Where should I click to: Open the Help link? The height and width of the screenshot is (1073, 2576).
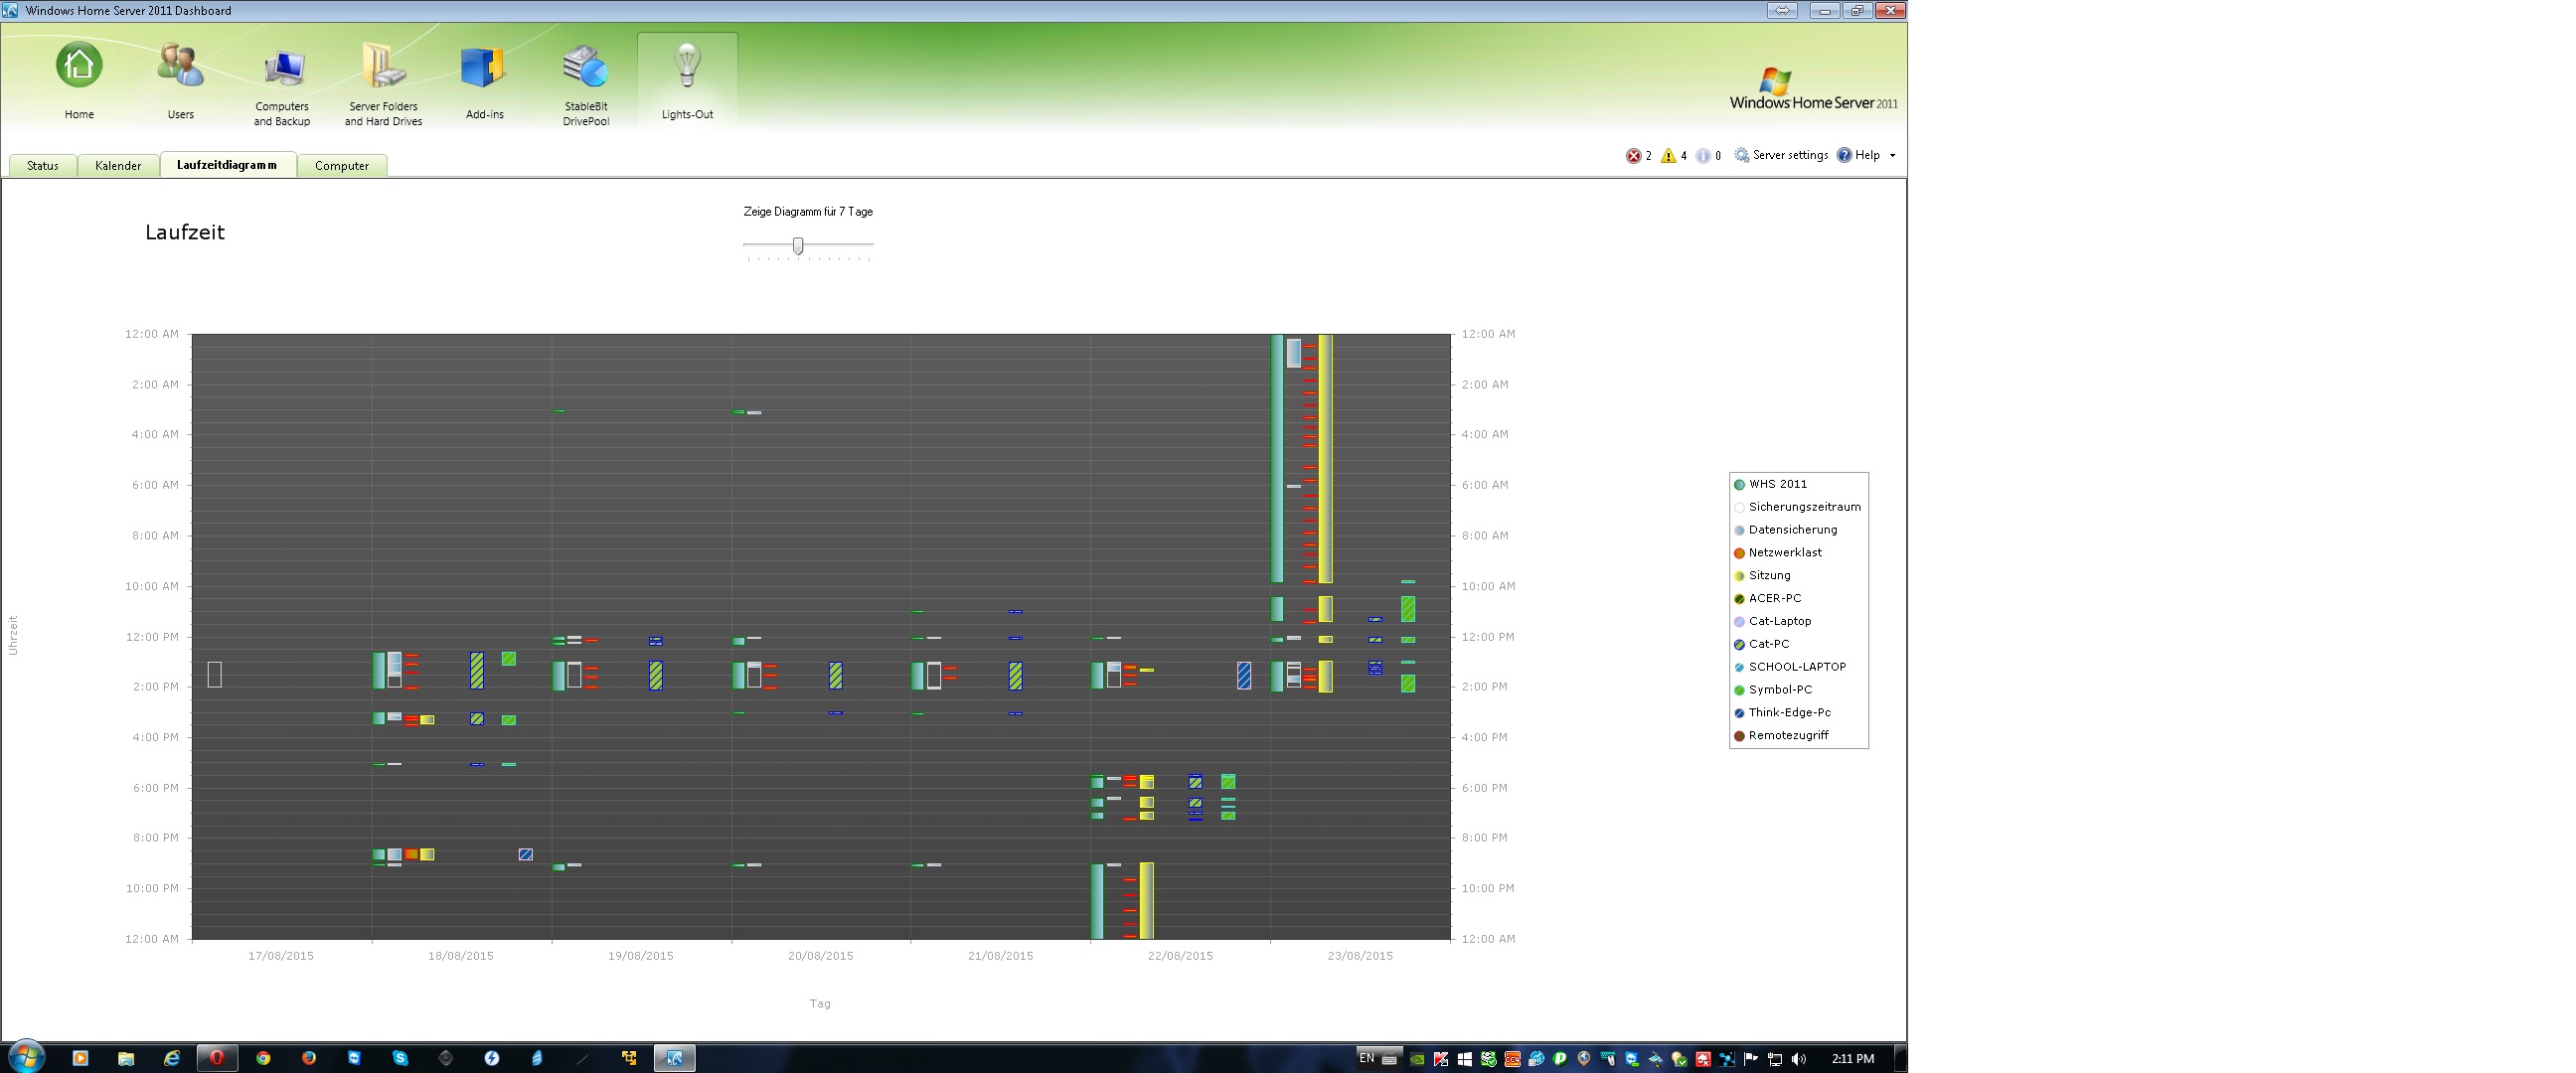(x=1858, y=155)
